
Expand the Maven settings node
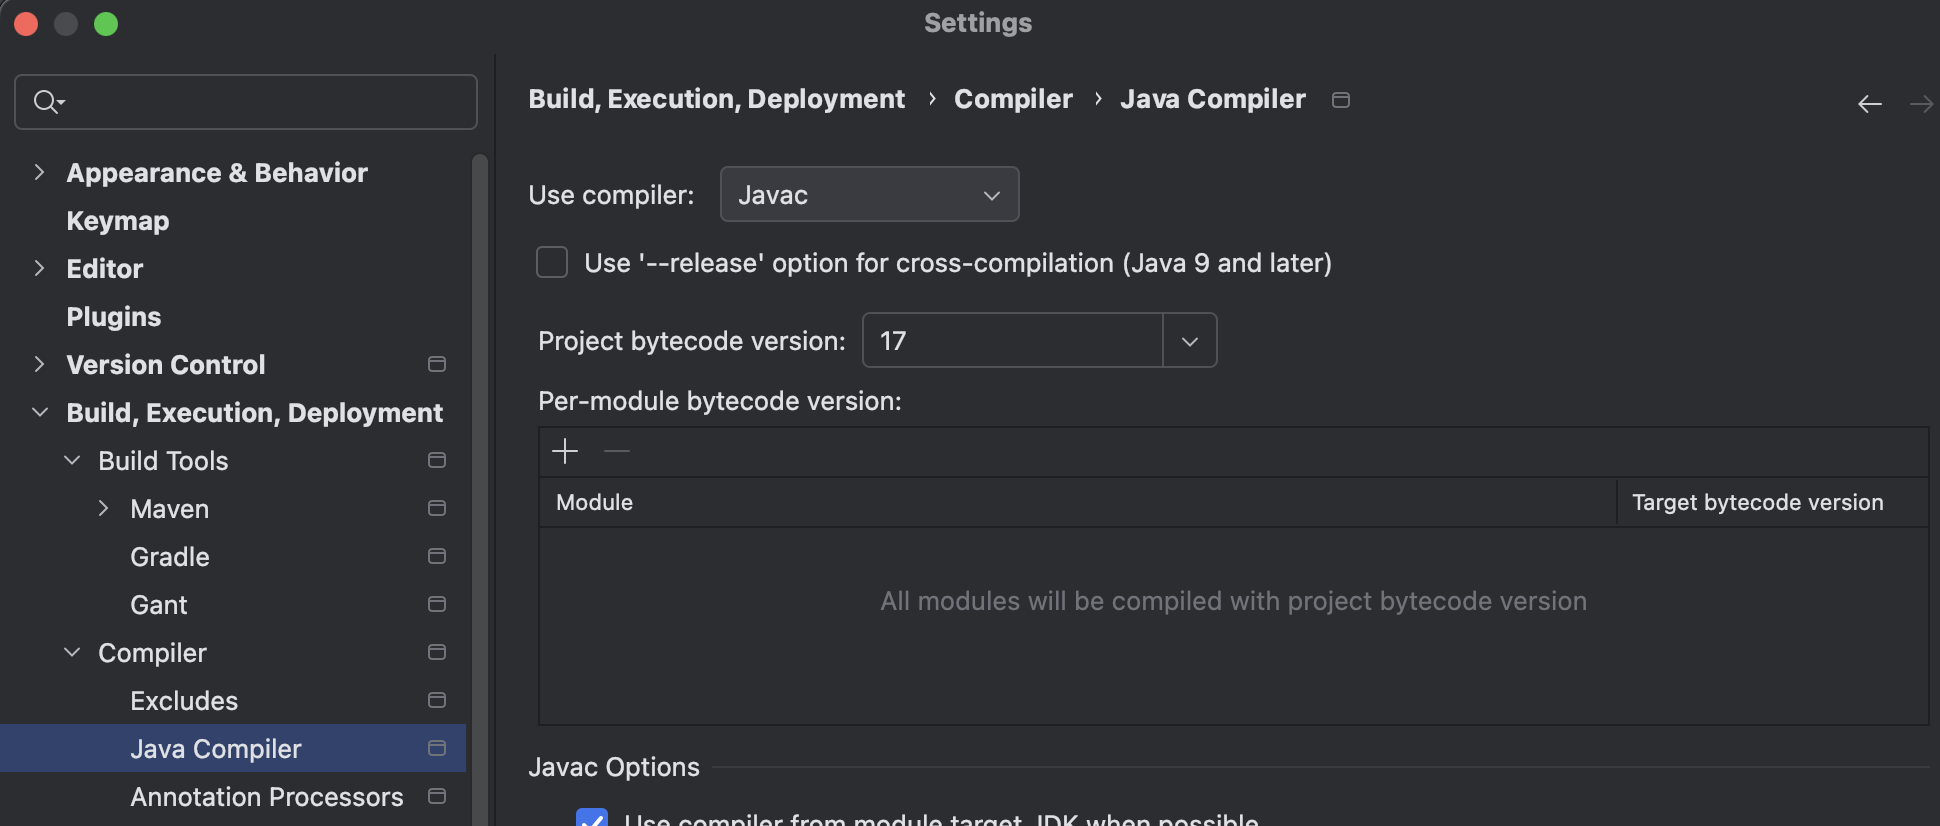(x=104, y=509)
